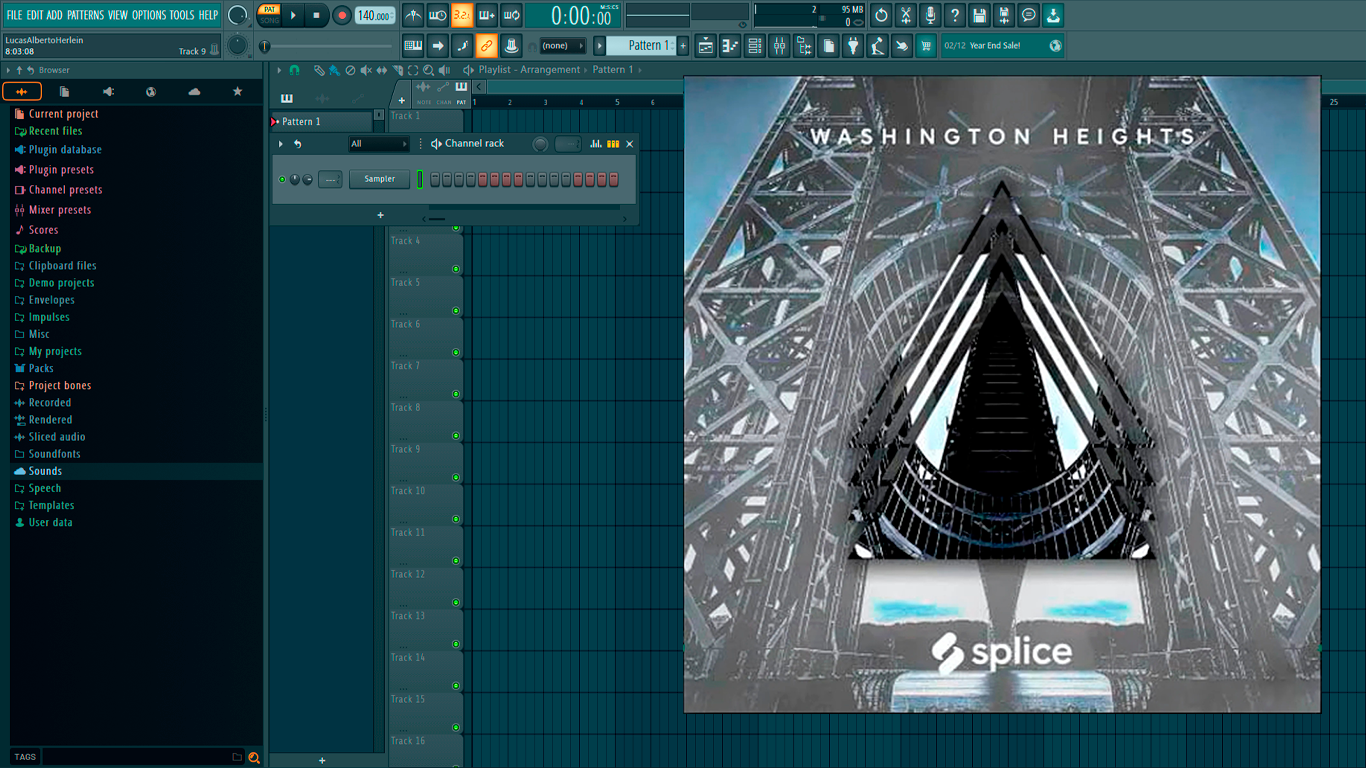Add a new channel with plus button
1366x768 pixels.
380,215
